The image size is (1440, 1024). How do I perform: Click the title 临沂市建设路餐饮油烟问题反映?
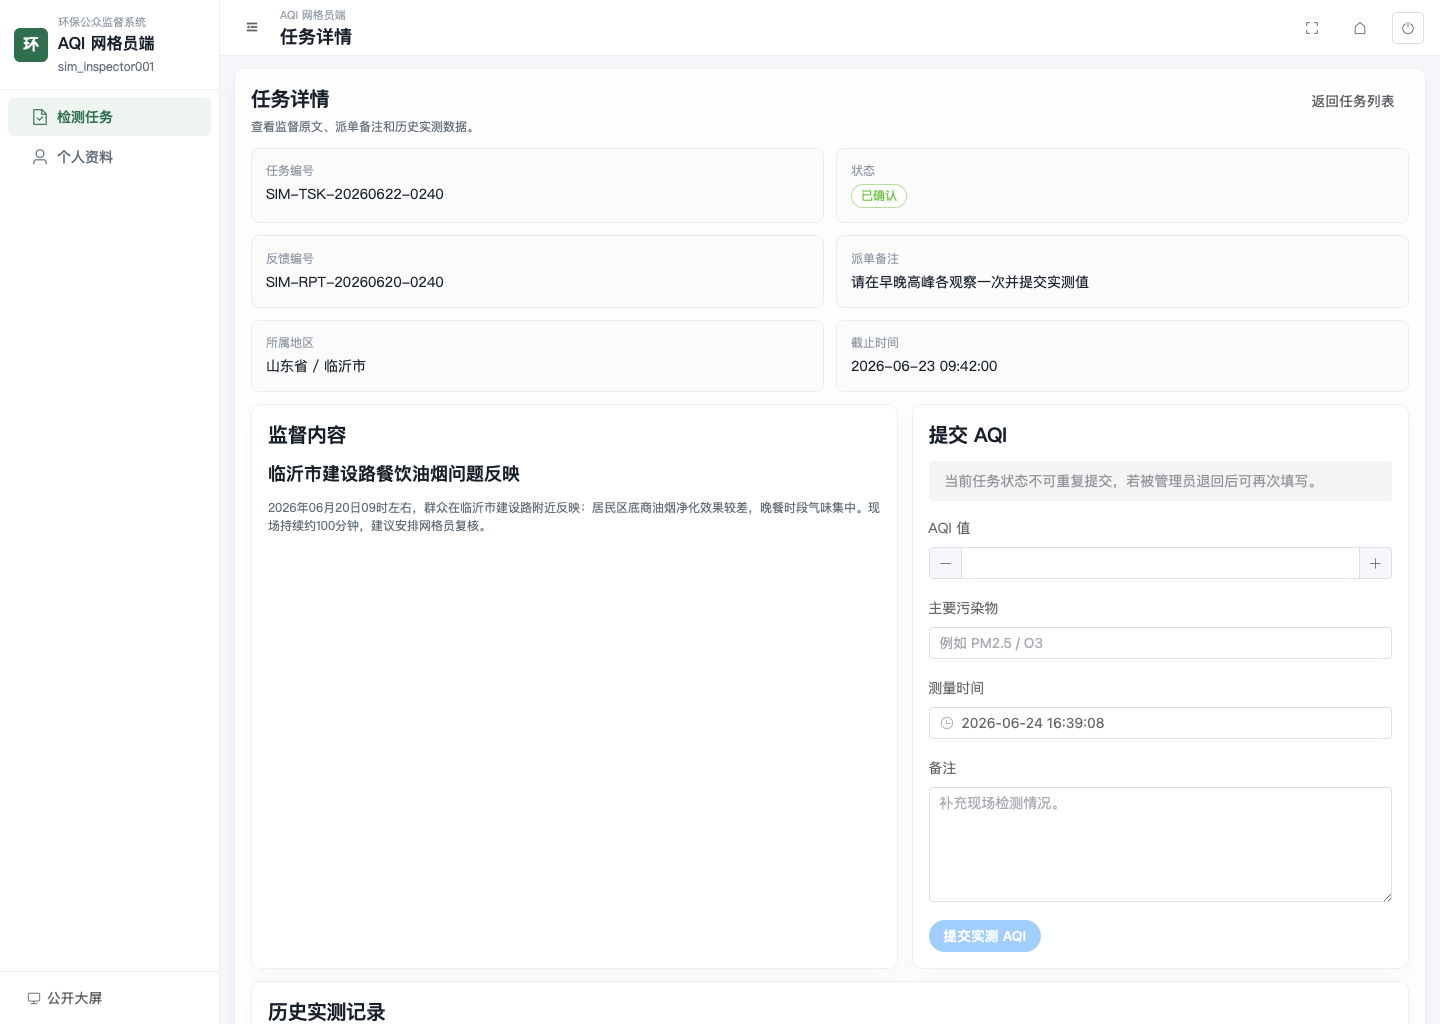(394, 474)
